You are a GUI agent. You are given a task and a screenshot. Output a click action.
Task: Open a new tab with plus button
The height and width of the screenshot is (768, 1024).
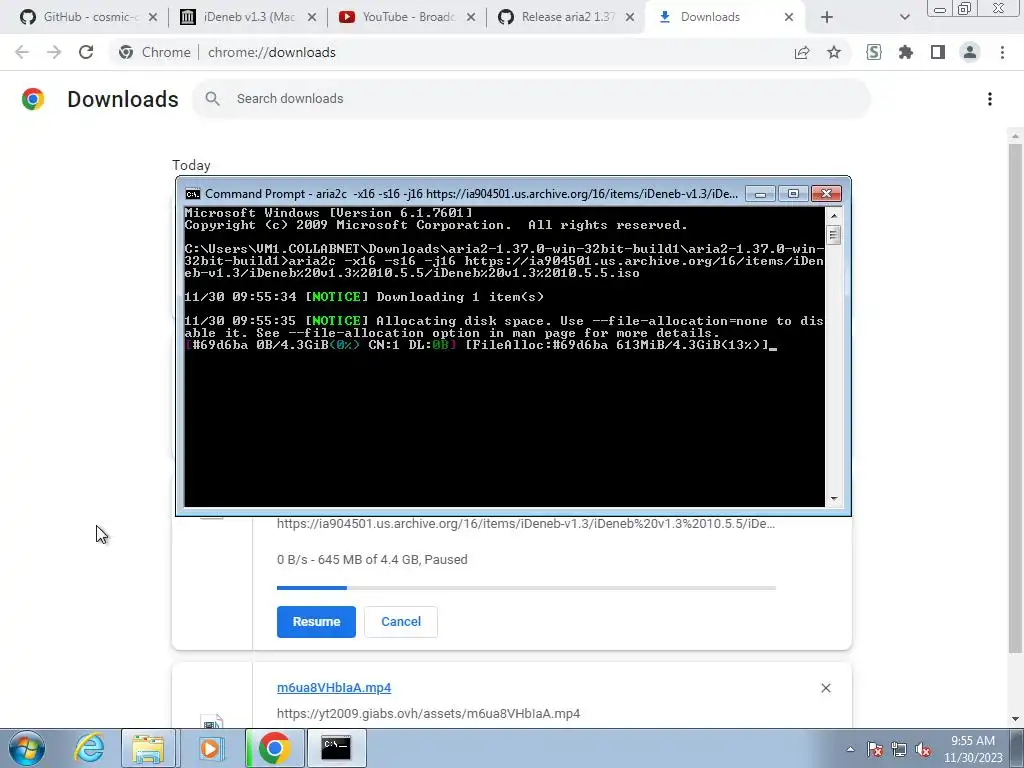pos(827,17)
